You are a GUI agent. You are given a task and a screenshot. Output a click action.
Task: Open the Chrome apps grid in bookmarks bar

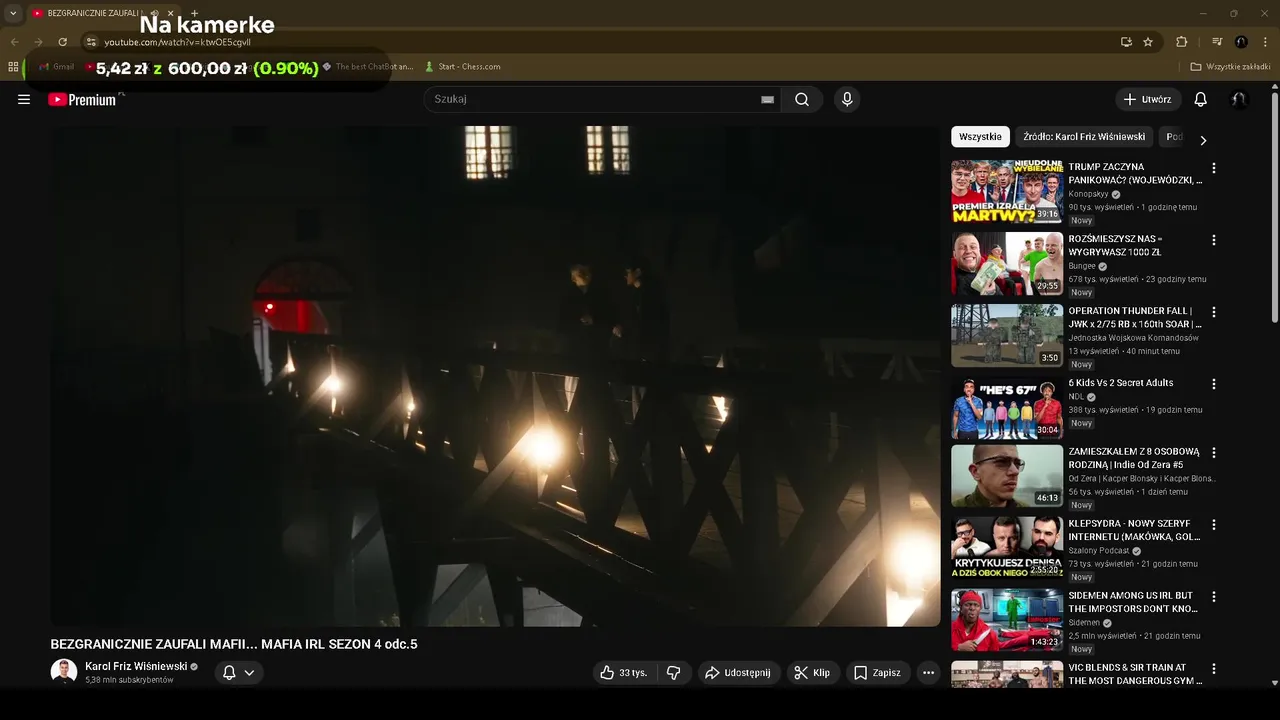coord(13,67)
